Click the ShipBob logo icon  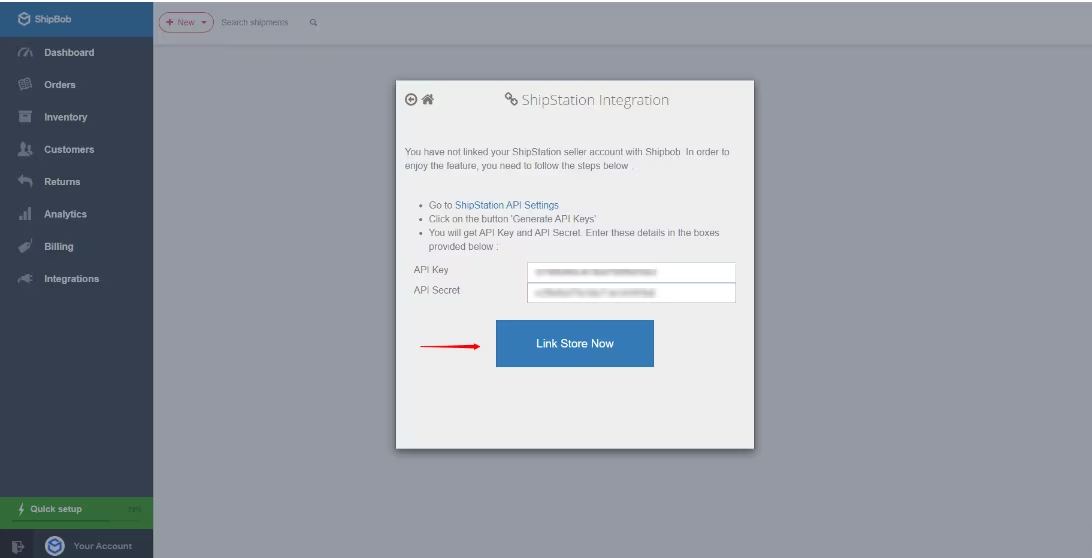(x=24, y=20)
